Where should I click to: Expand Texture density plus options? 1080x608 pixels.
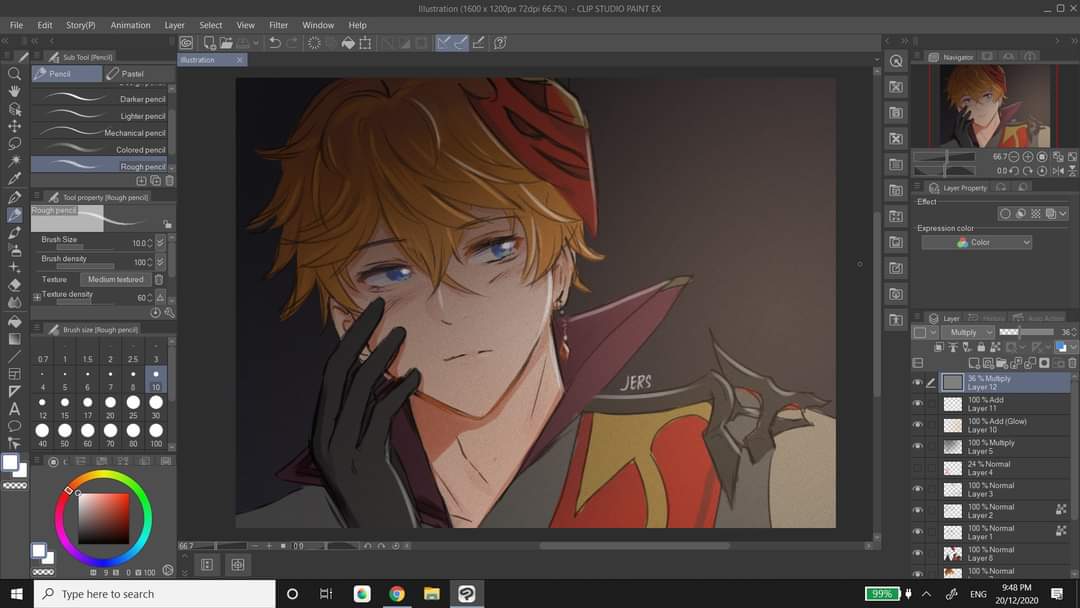(37, 297)
